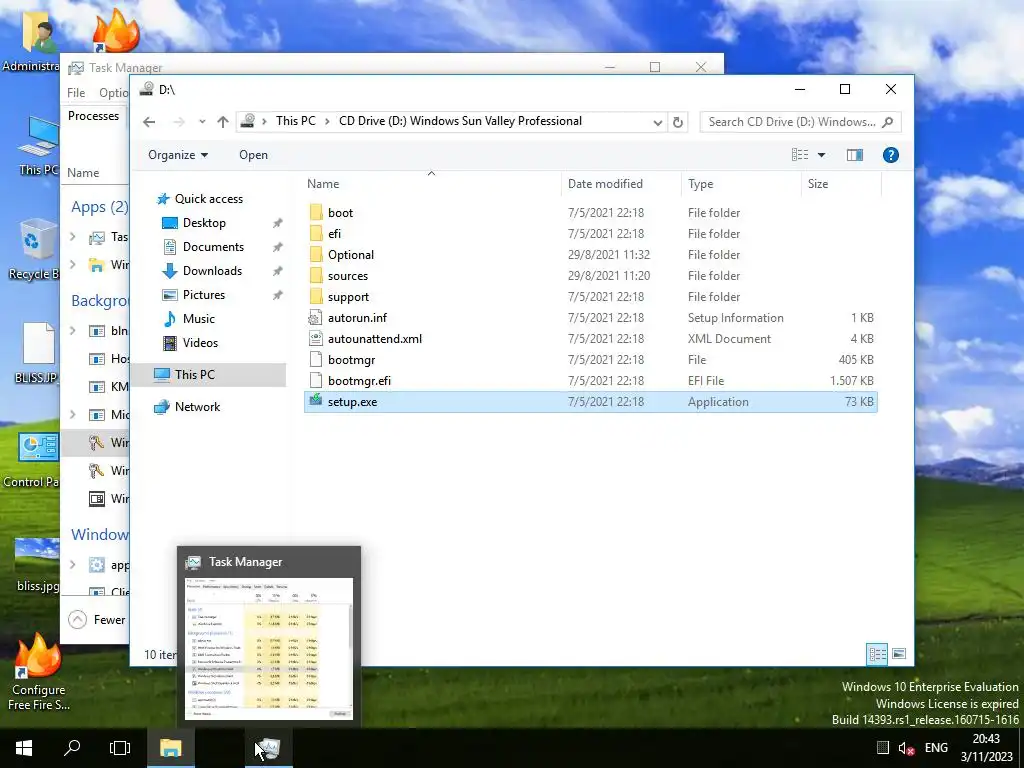Open the Action Center tray icon
This screenshot has height=768, width=1024.
[882, 748]
